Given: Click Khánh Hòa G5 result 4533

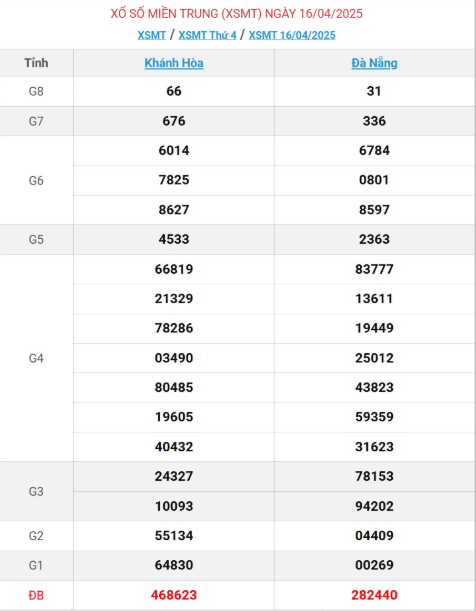Looking at the screenshot, I should click(174, 239).
